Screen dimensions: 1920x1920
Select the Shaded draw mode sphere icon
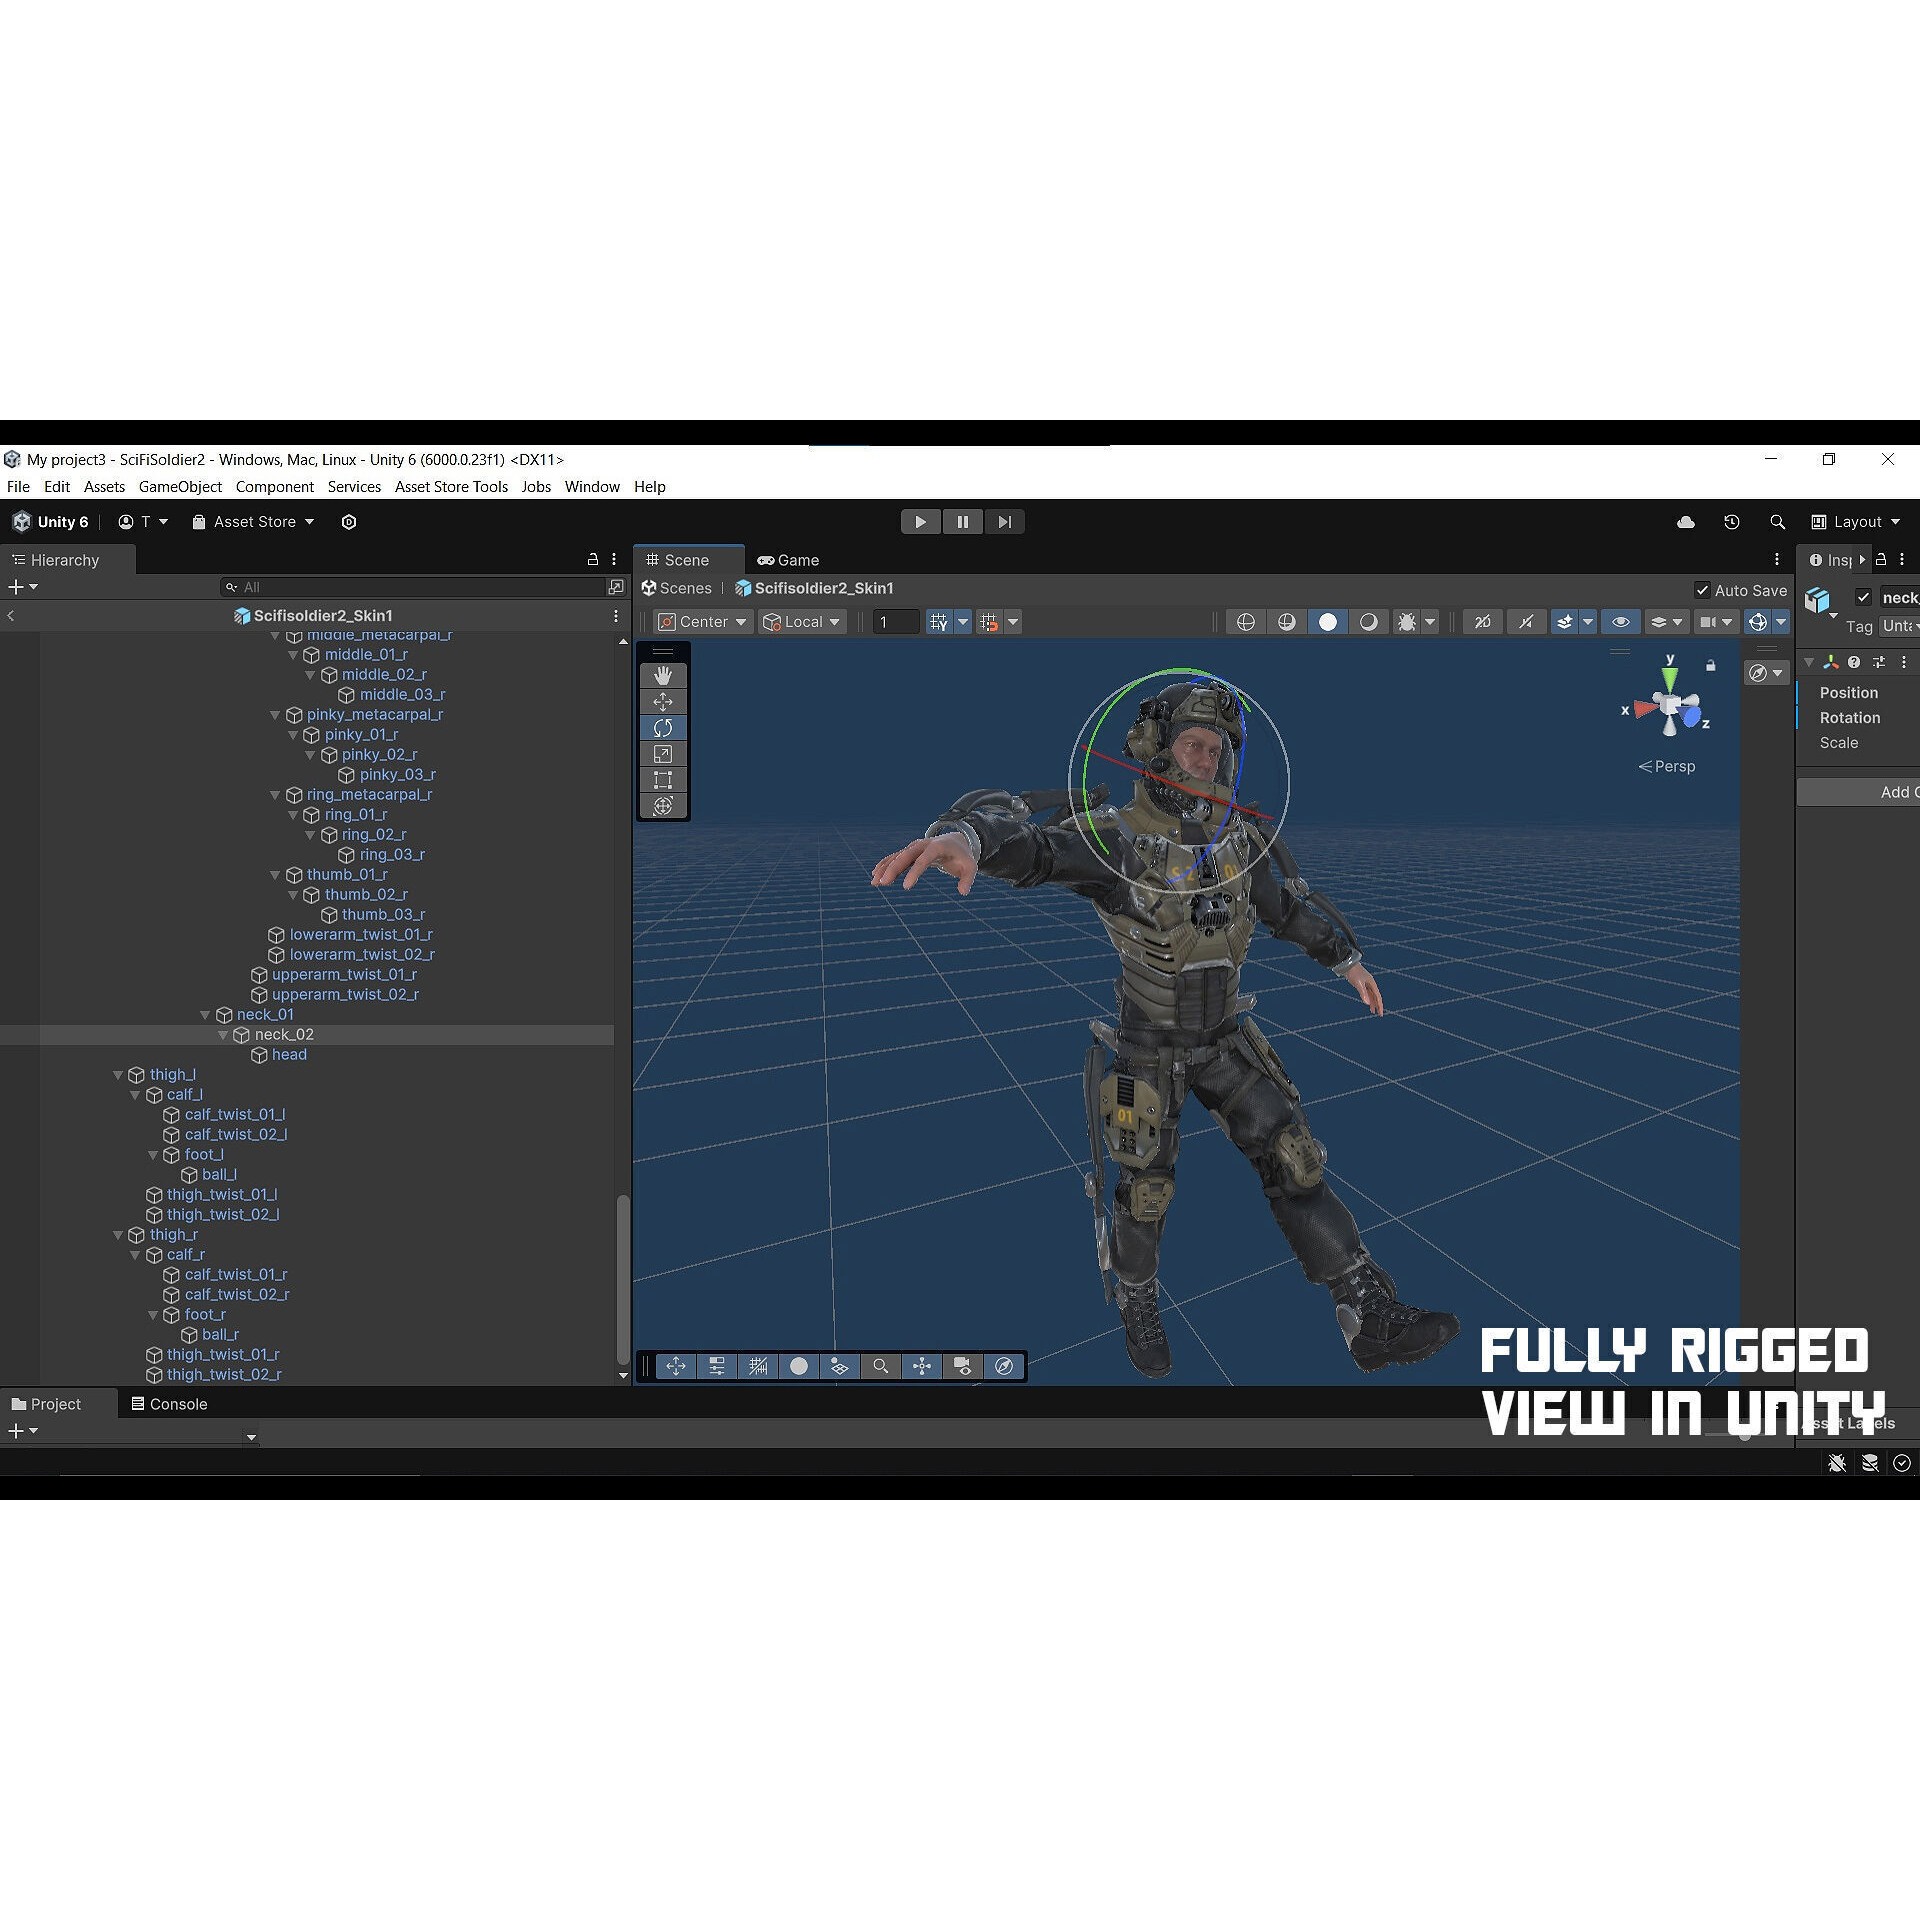click(1328, 622)
